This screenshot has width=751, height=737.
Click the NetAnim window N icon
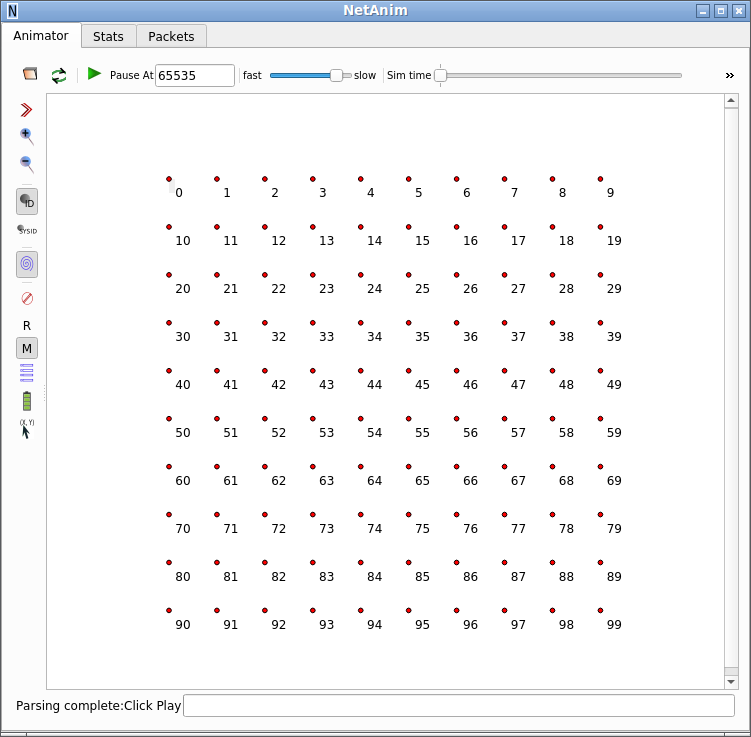coord(12,11)
